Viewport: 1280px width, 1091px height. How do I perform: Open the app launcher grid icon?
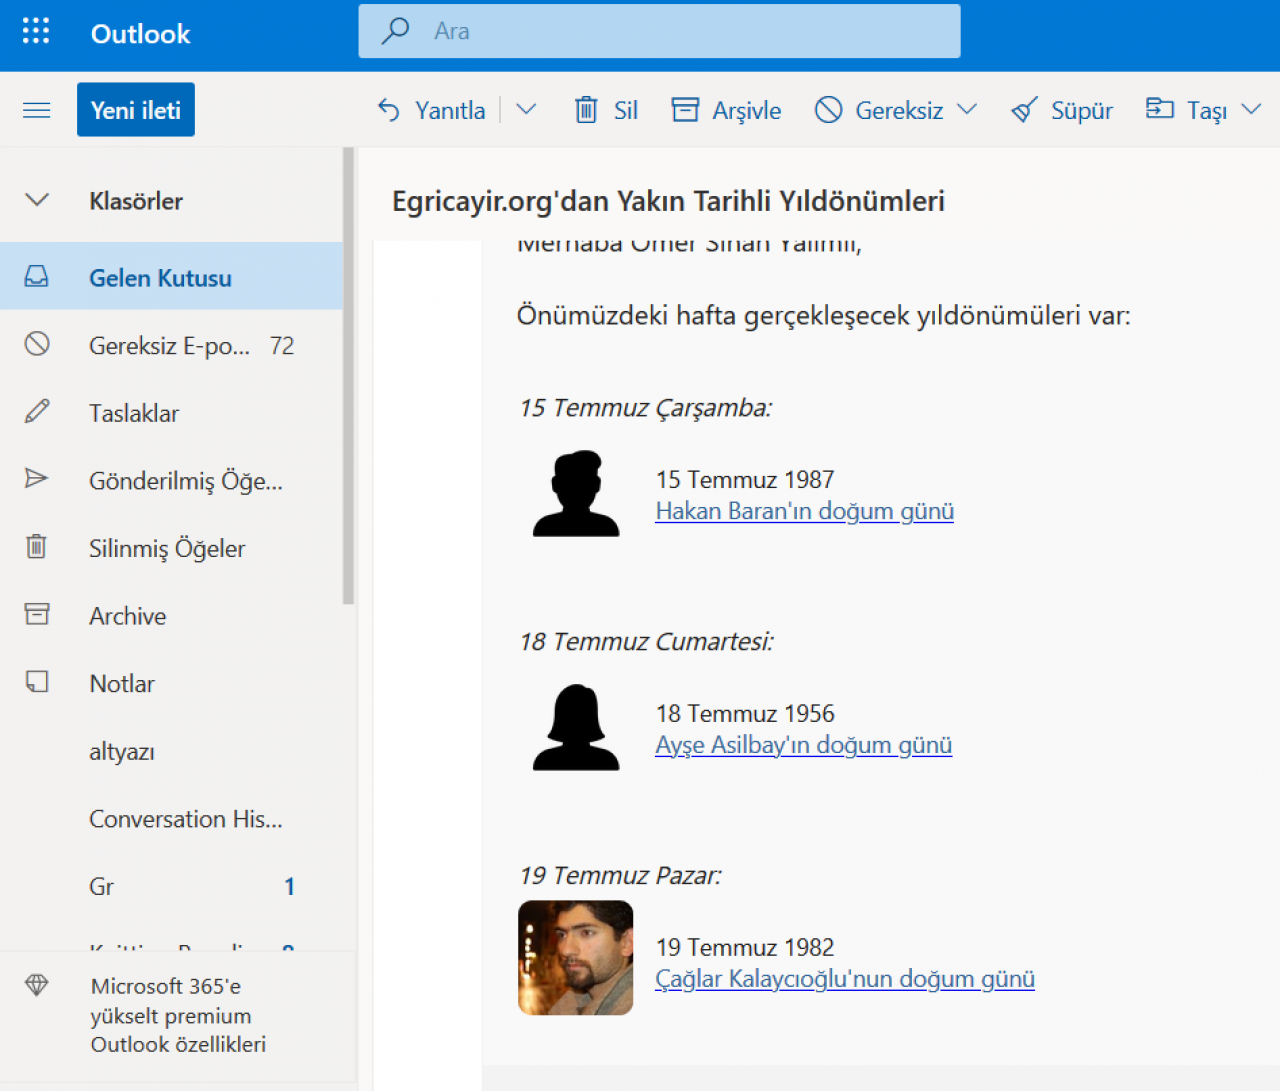(36, 32)
